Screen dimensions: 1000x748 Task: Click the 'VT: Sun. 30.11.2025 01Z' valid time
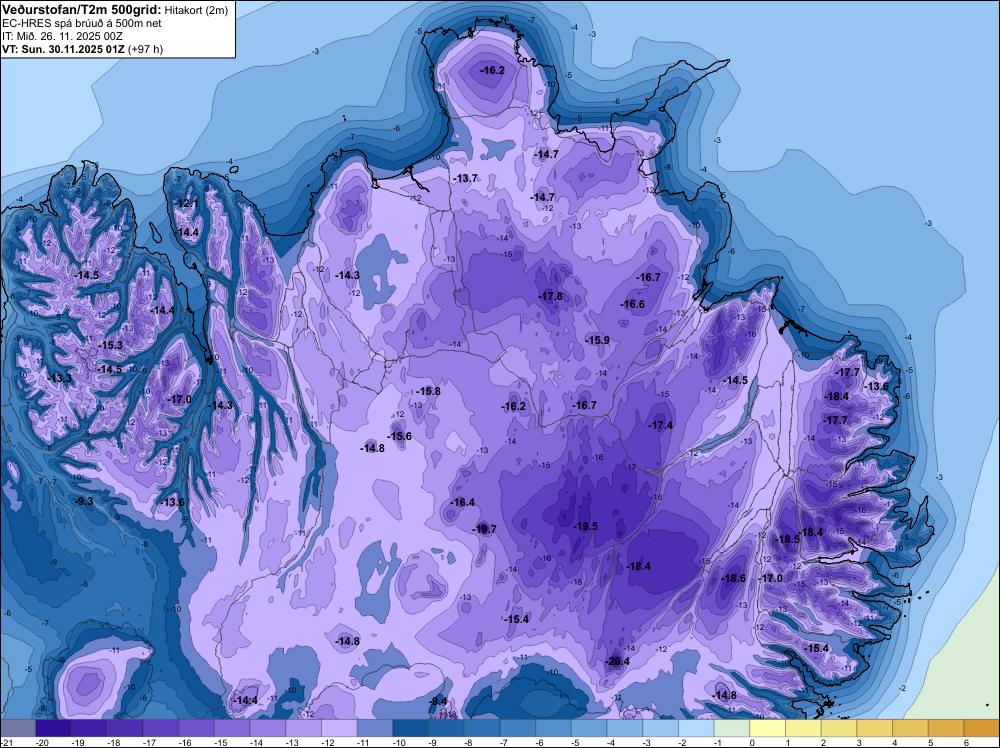64,48
